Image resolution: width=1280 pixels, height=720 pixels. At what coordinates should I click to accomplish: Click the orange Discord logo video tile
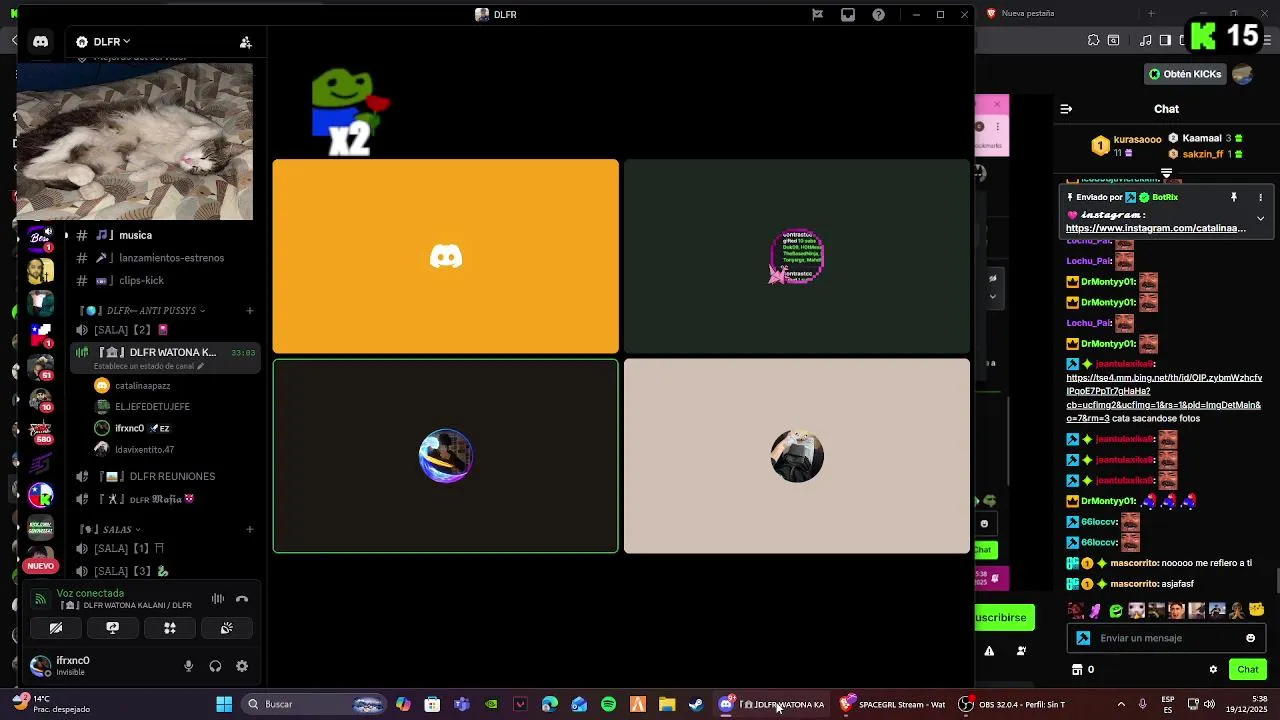(x=446, y=257)
